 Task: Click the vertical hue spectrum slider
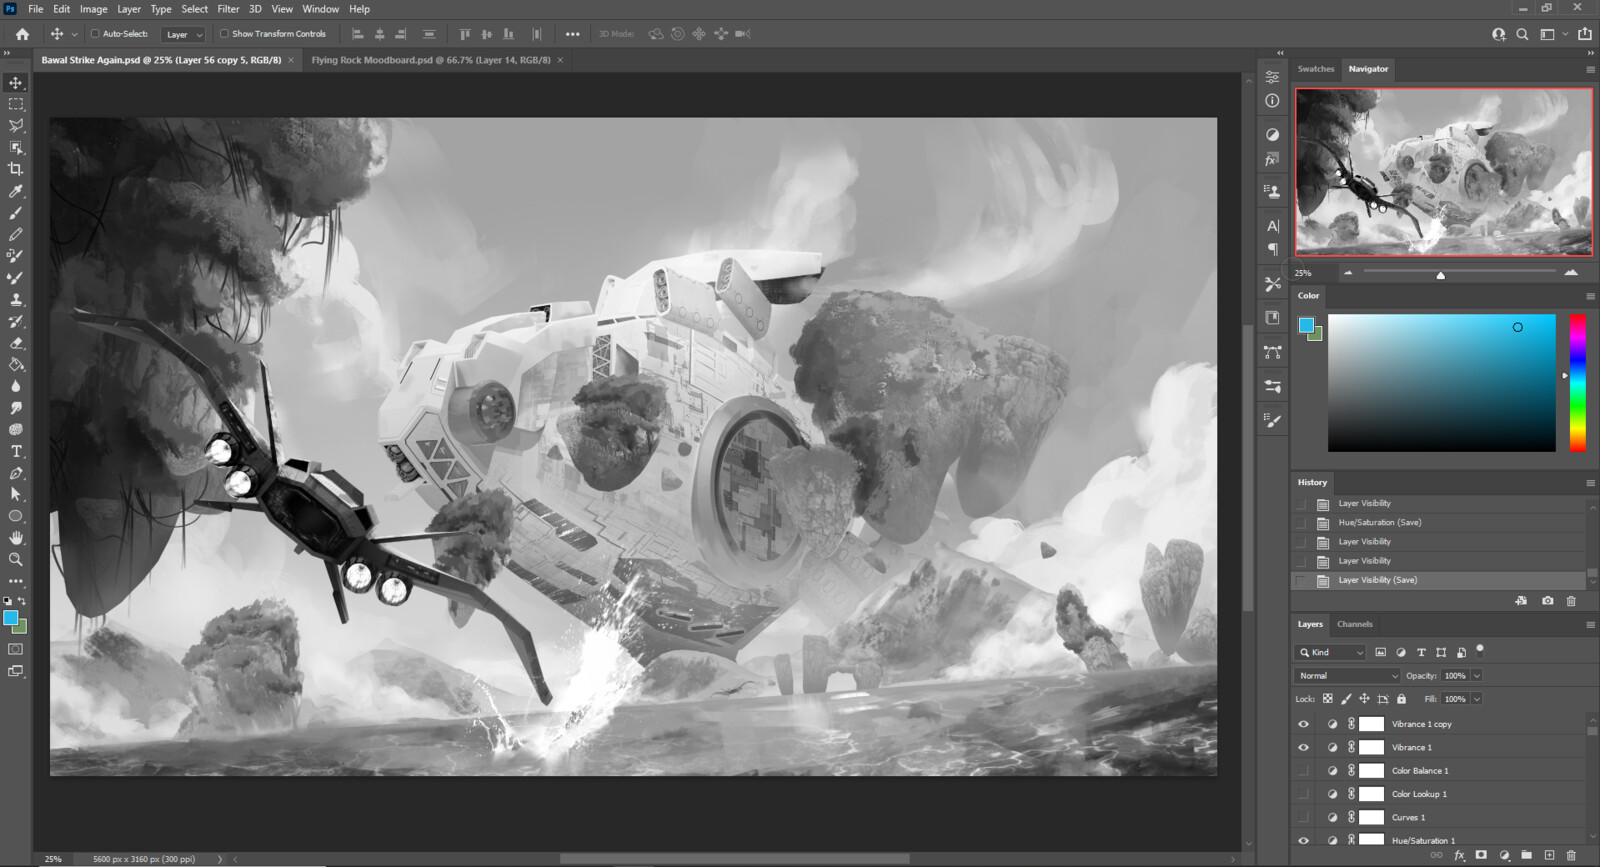coord(1577,382)
